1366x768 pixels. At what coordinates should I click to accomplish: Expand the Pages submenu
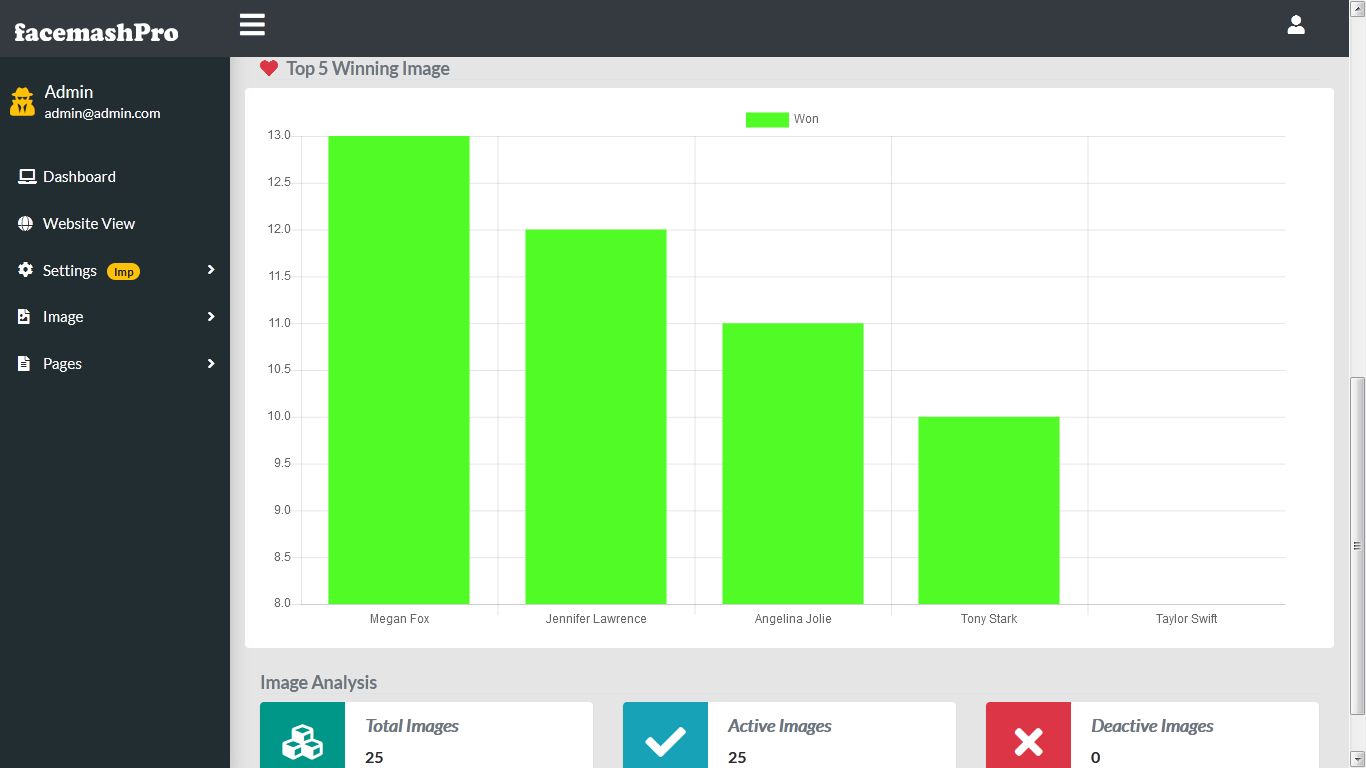(x=209, y=363)
